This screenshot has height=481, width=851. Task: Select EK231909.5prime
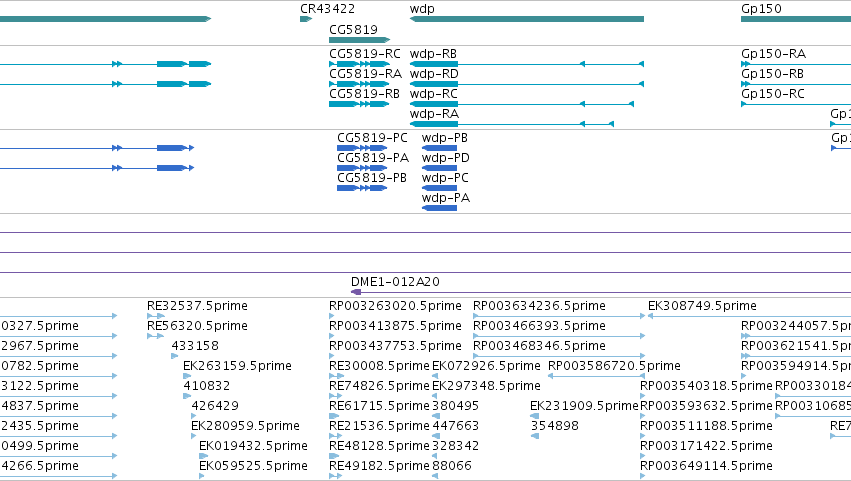coord(584,406)
